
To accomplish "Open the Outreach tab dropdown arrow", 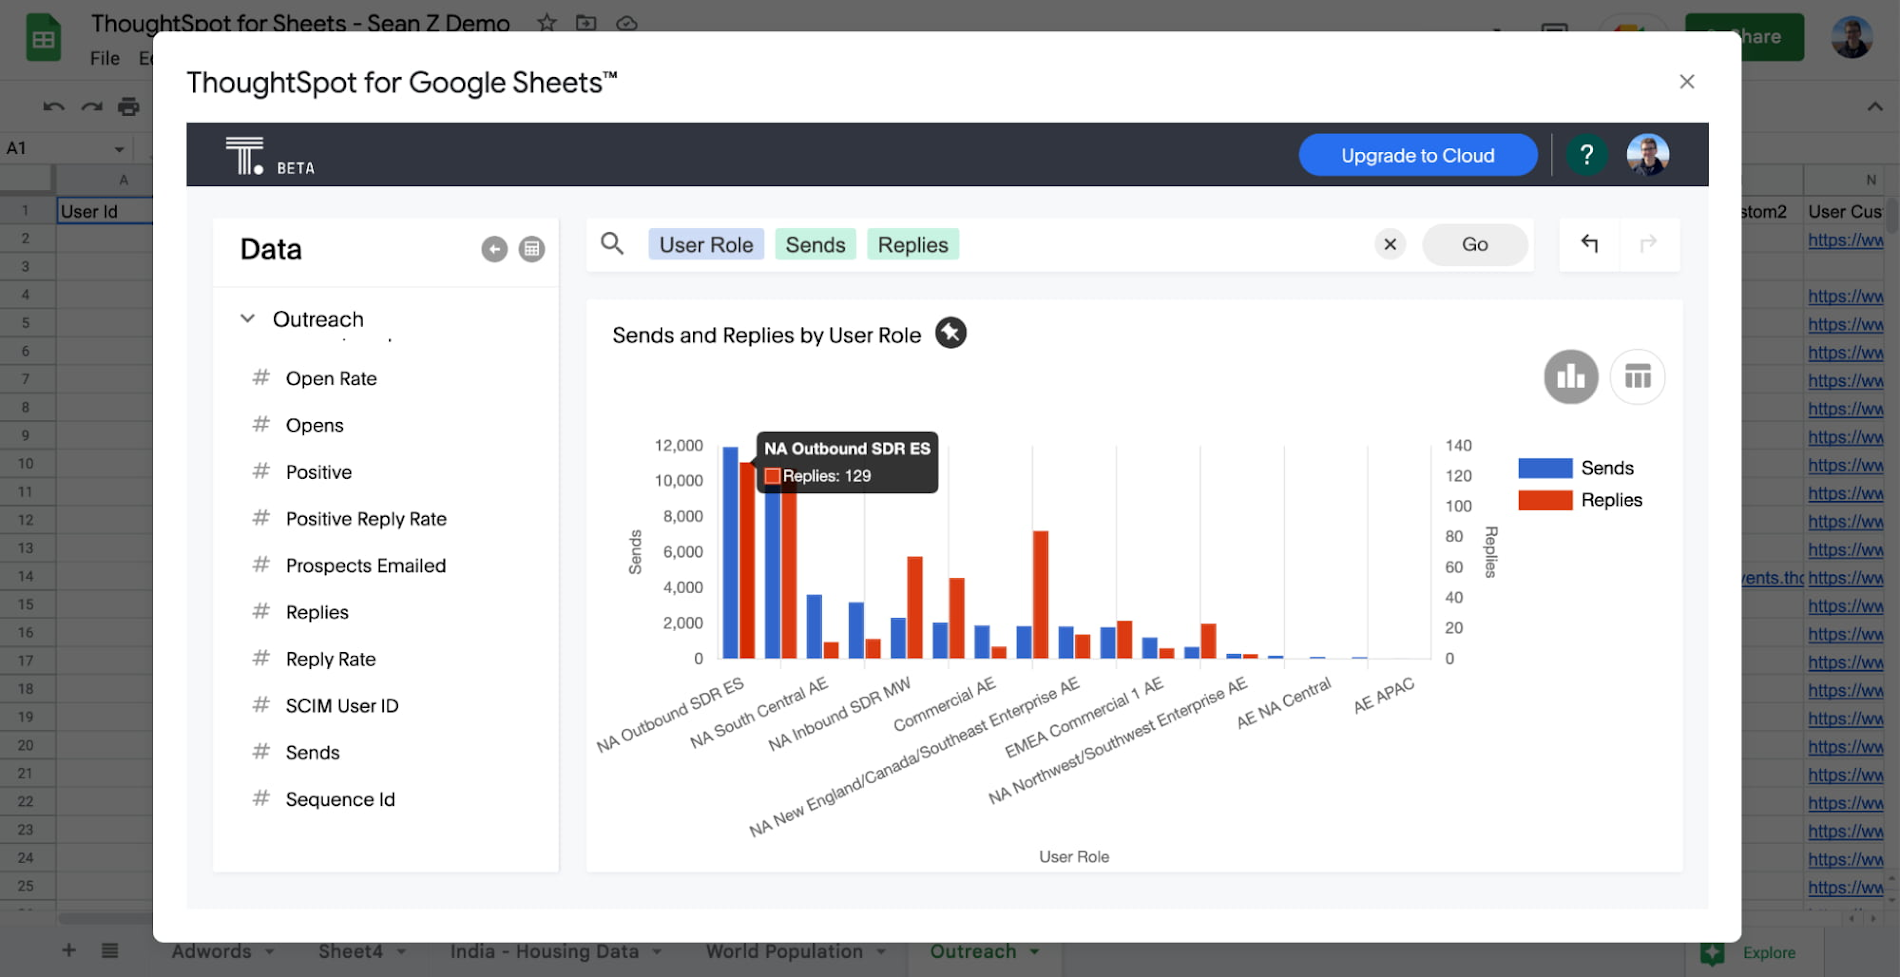I will point(1034,952).
